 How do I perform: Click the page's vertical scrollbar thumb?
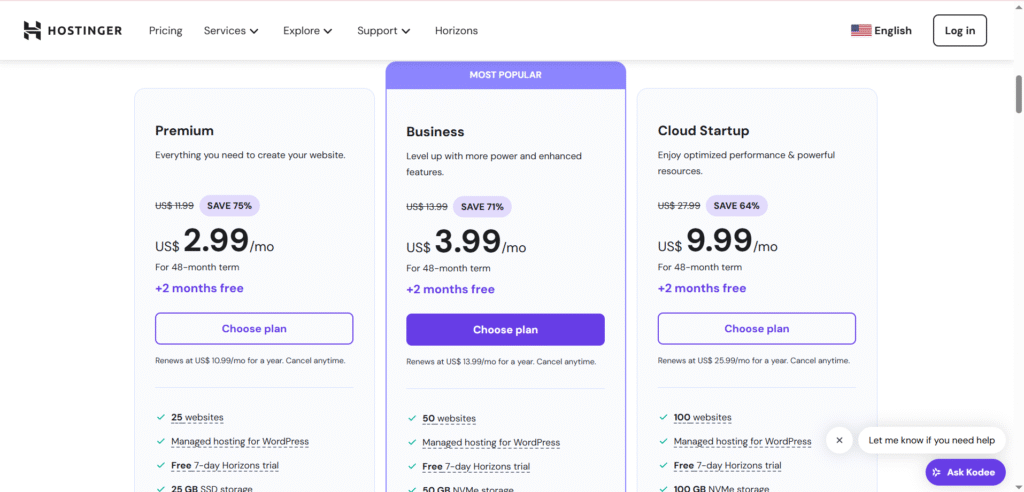pos(1019,94)
